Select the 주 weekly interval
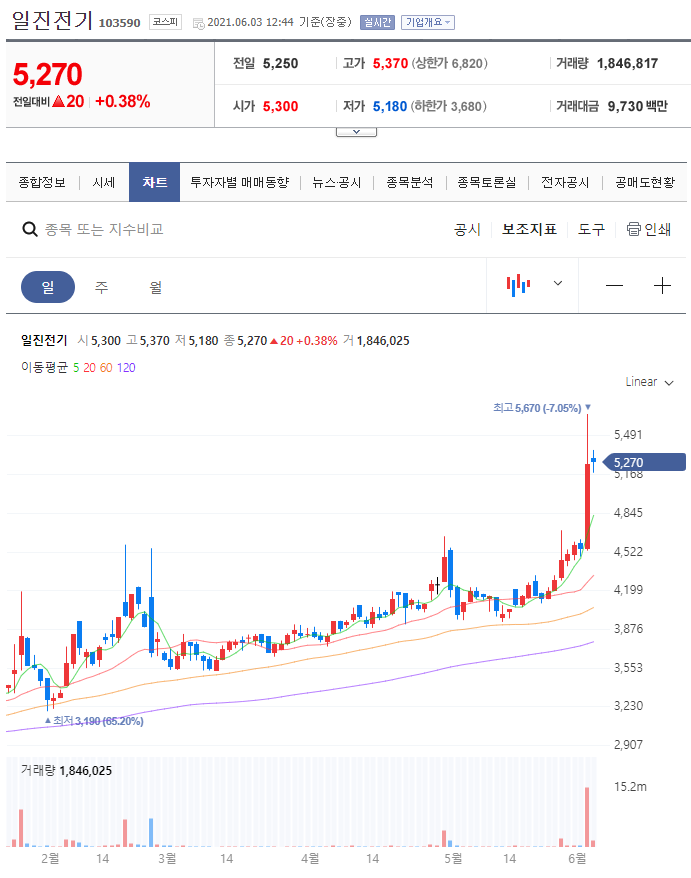 [101, 287]
